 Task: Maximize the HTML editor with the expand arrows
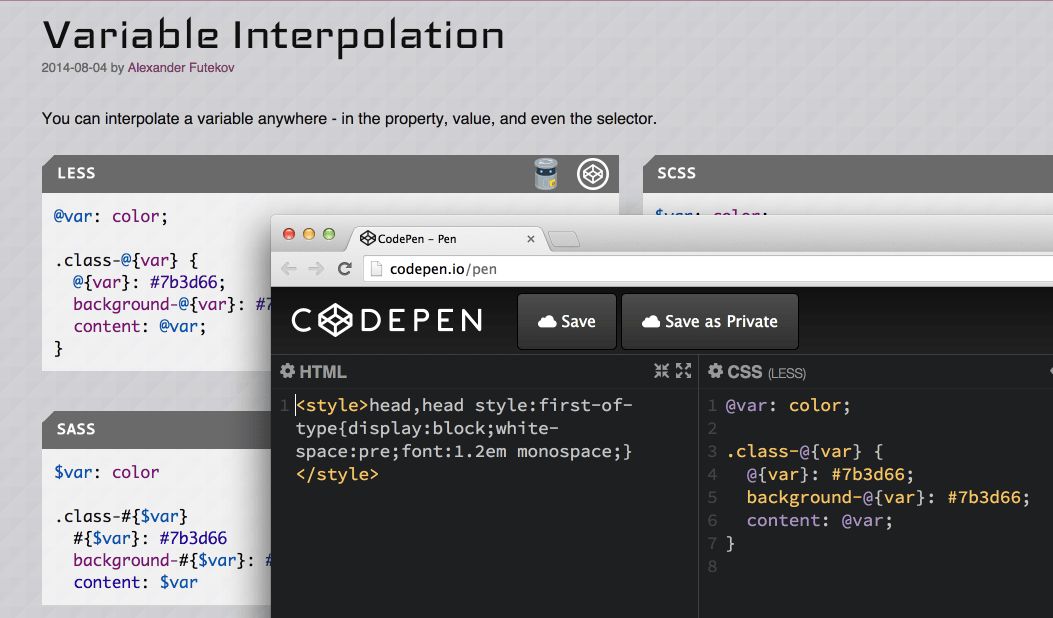tap(683, 371)
